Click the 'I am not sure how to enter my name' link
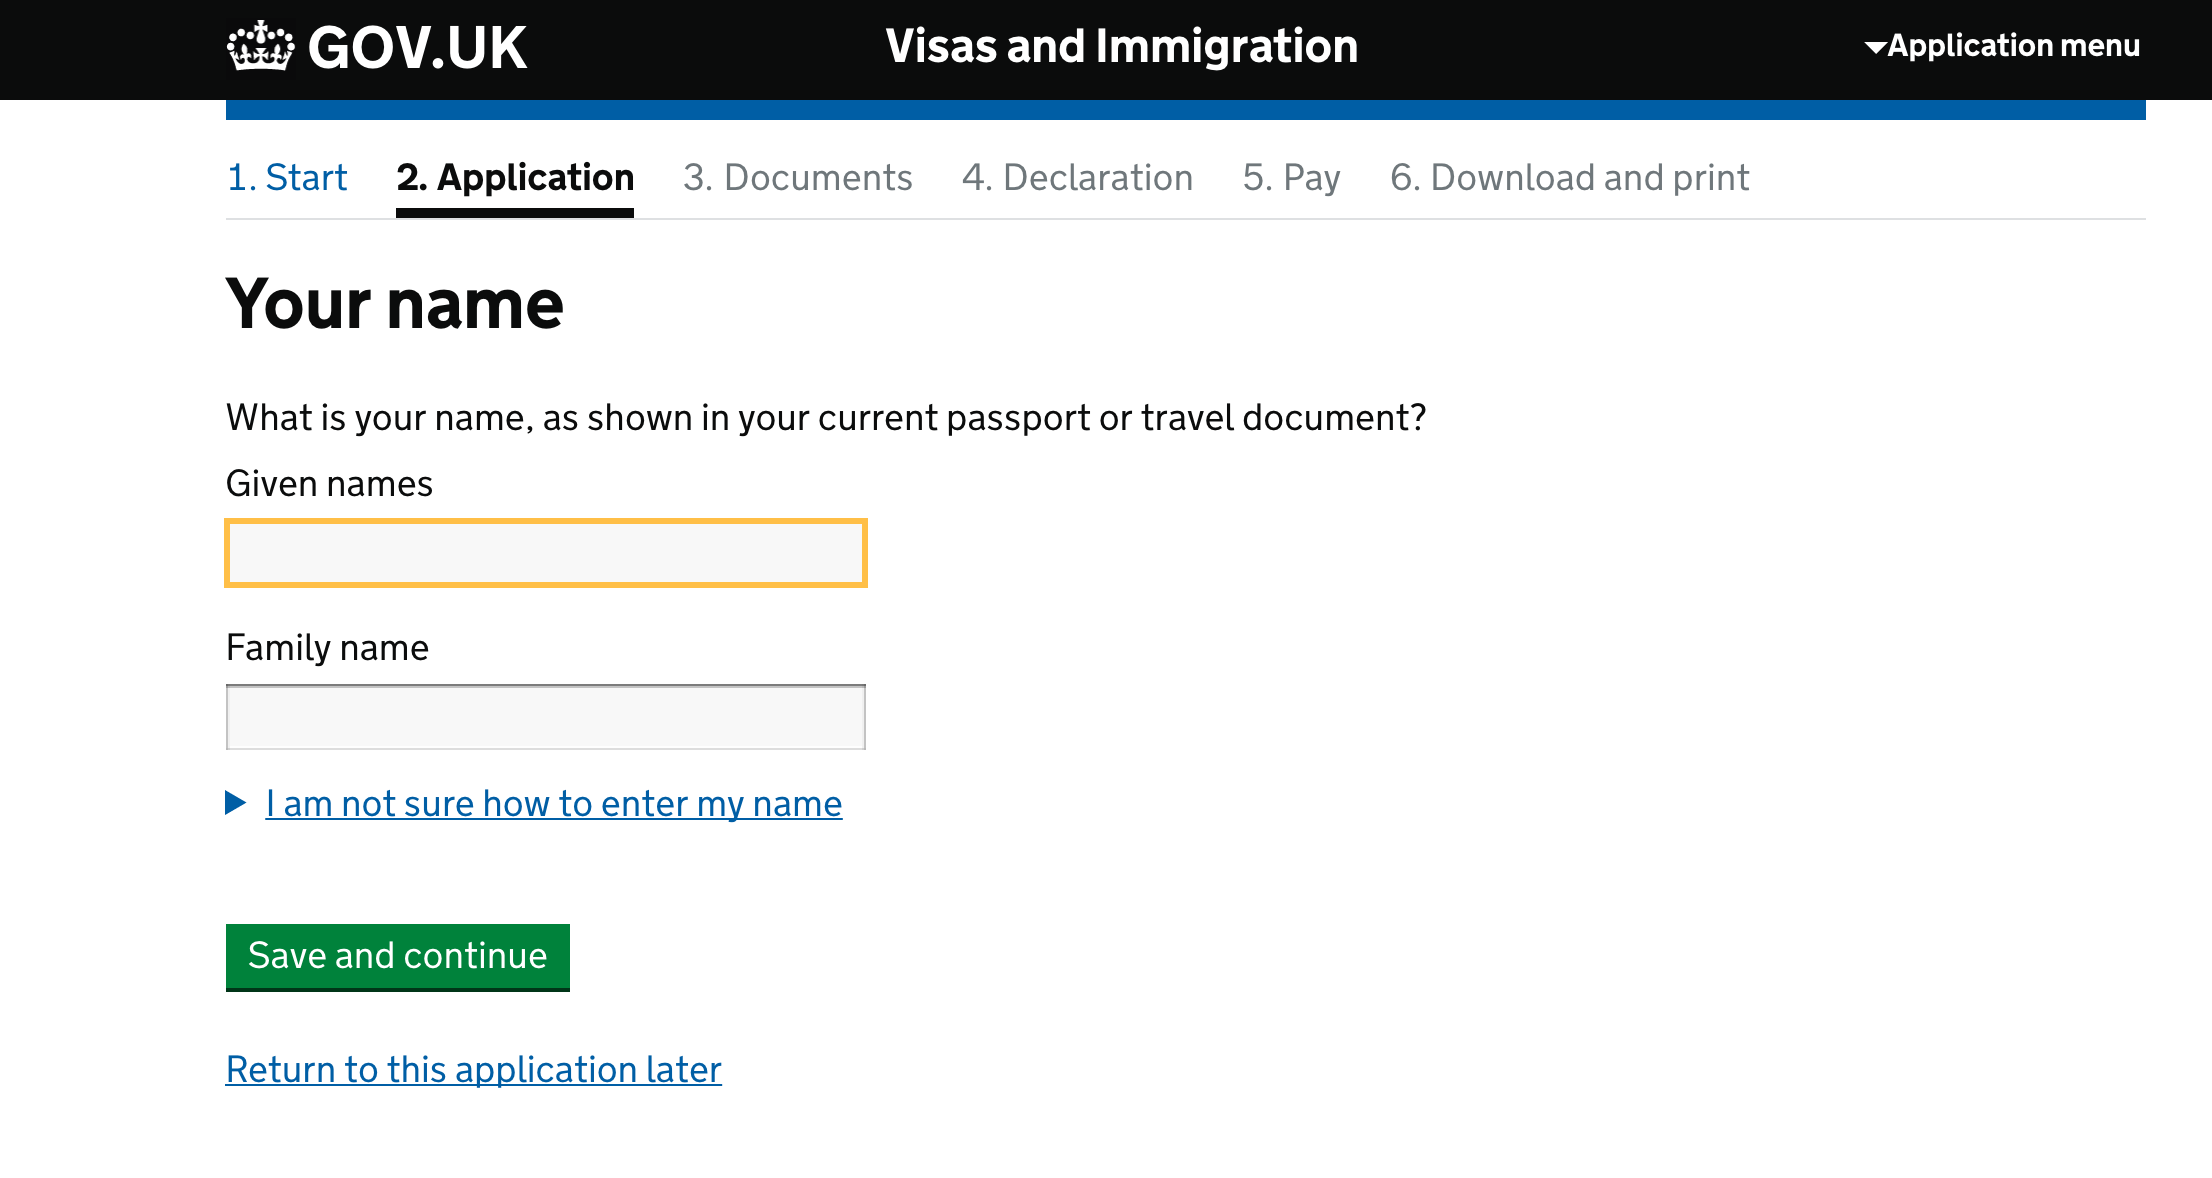Screen dimensions: 2212x1178 553,803
